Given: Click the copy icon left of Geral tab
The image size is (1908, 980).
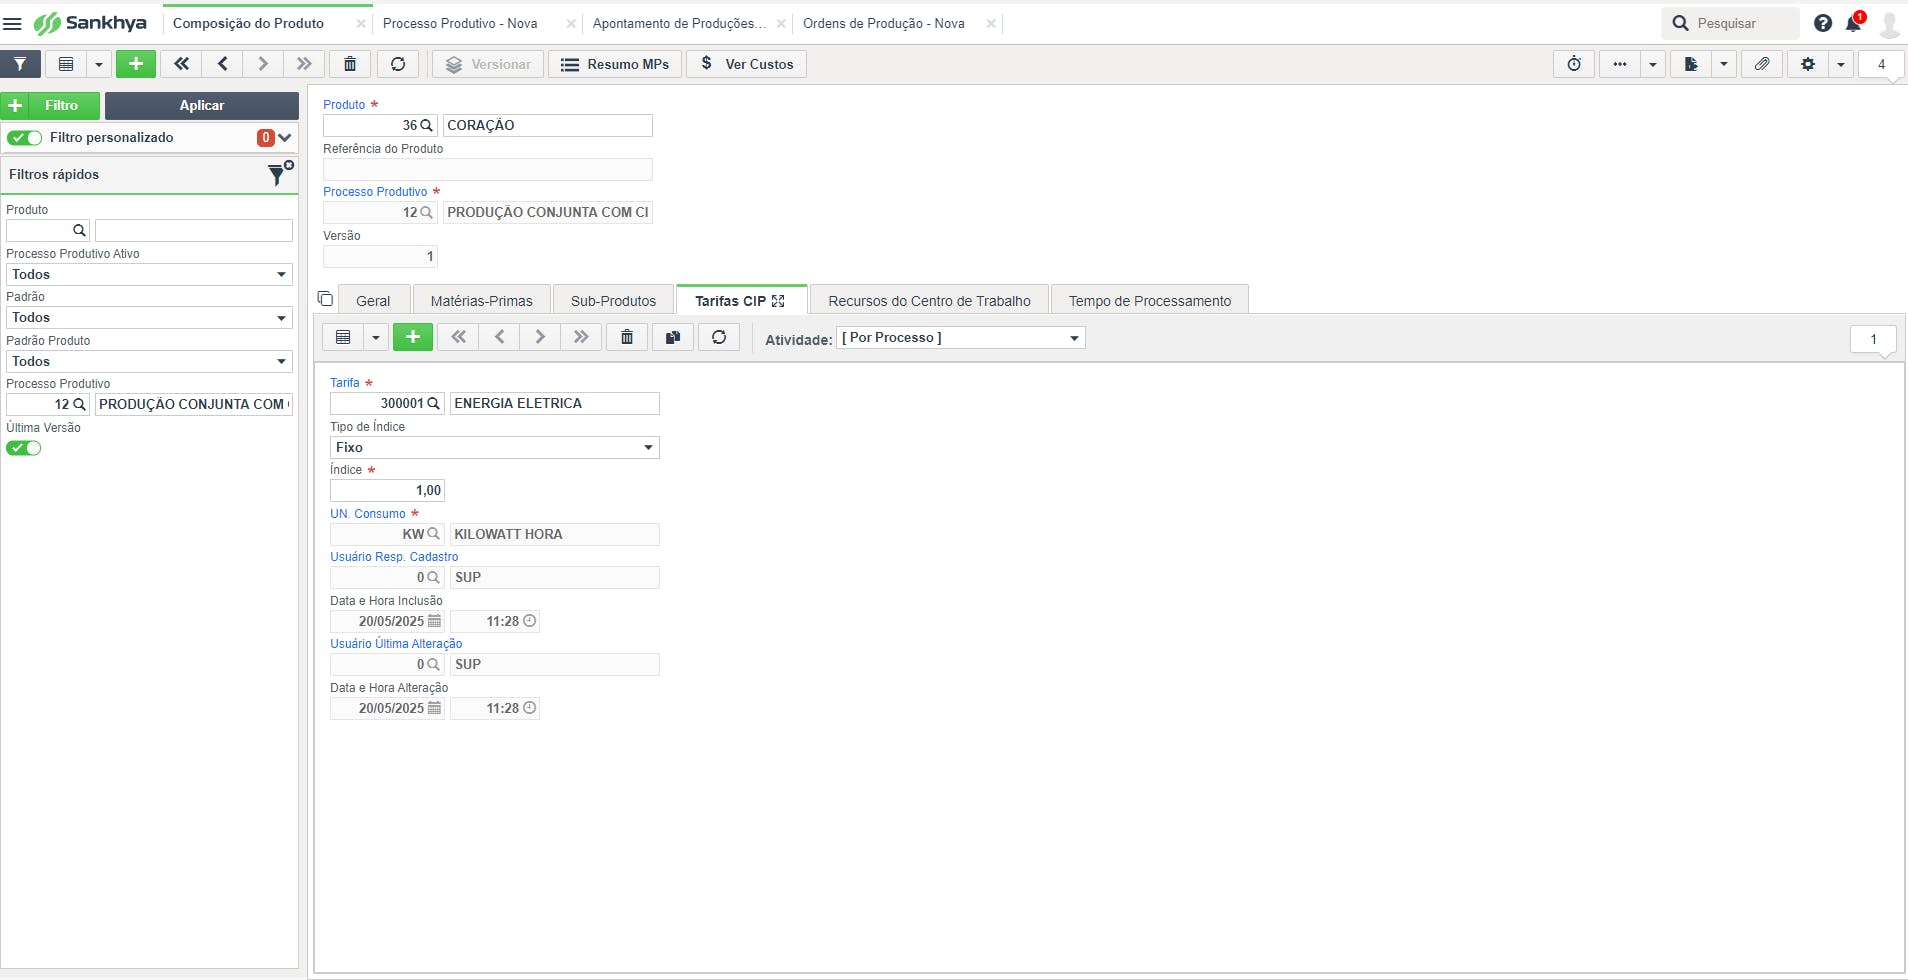Looking at the screenshot, I should point(325,299).
